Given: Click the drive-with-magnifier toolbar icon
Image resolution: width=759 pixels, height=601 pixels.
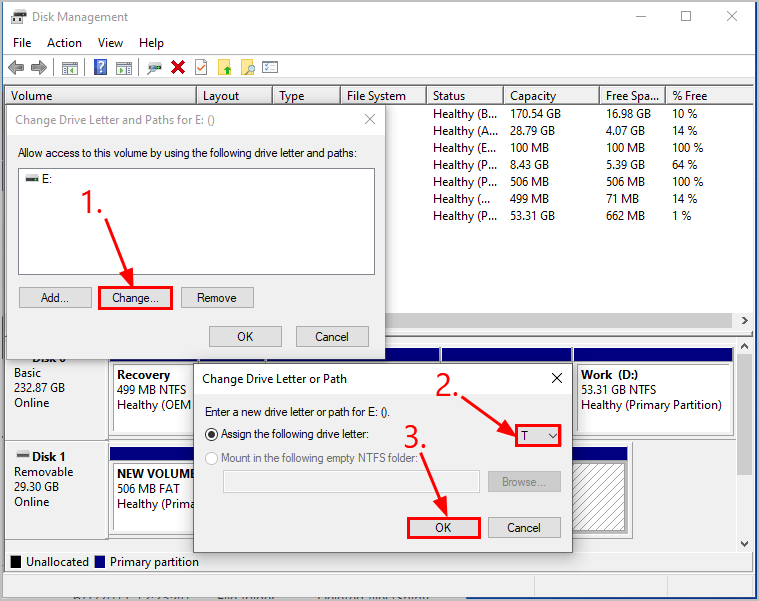Looking at the screenshot, I should pos(154,68).
